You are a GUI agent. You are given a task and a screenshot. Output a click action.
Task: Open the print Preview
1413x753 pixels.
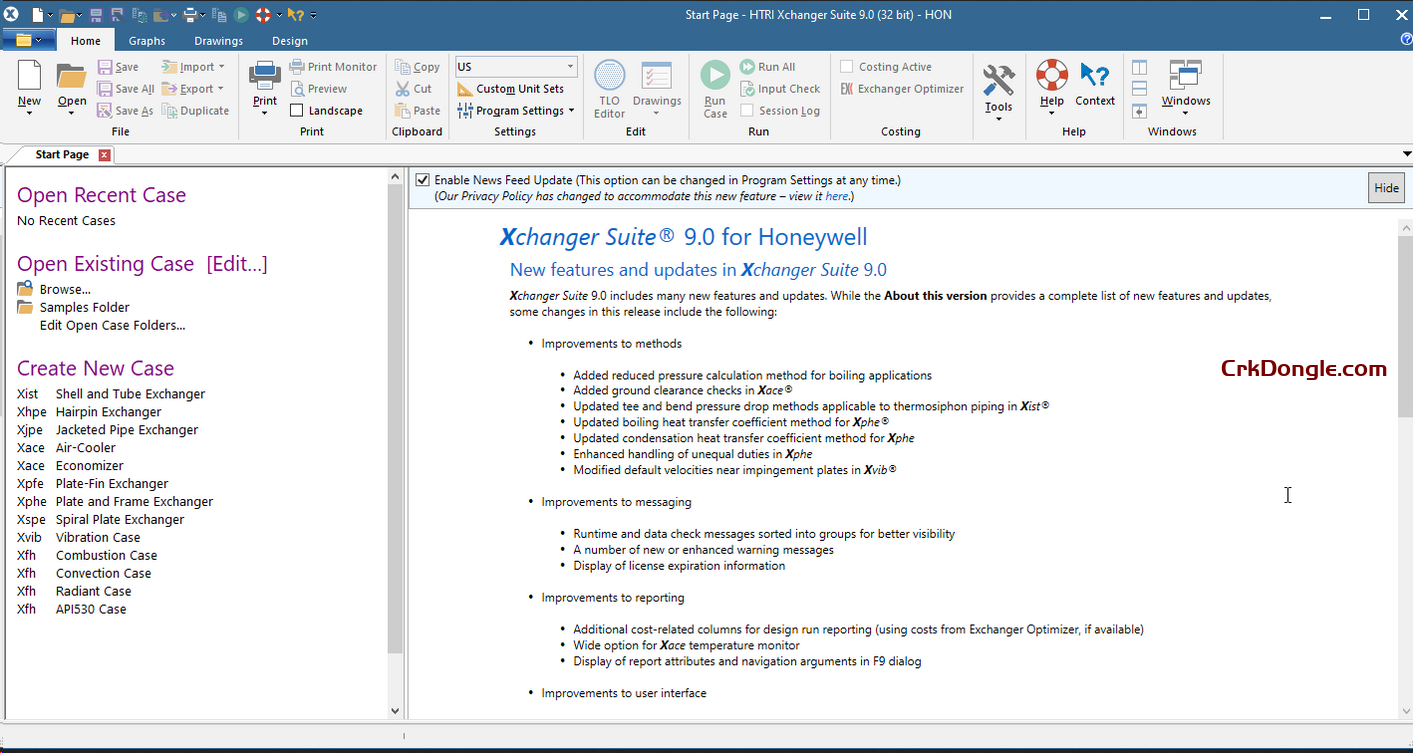pyautogui.click(x=322, y=88)
